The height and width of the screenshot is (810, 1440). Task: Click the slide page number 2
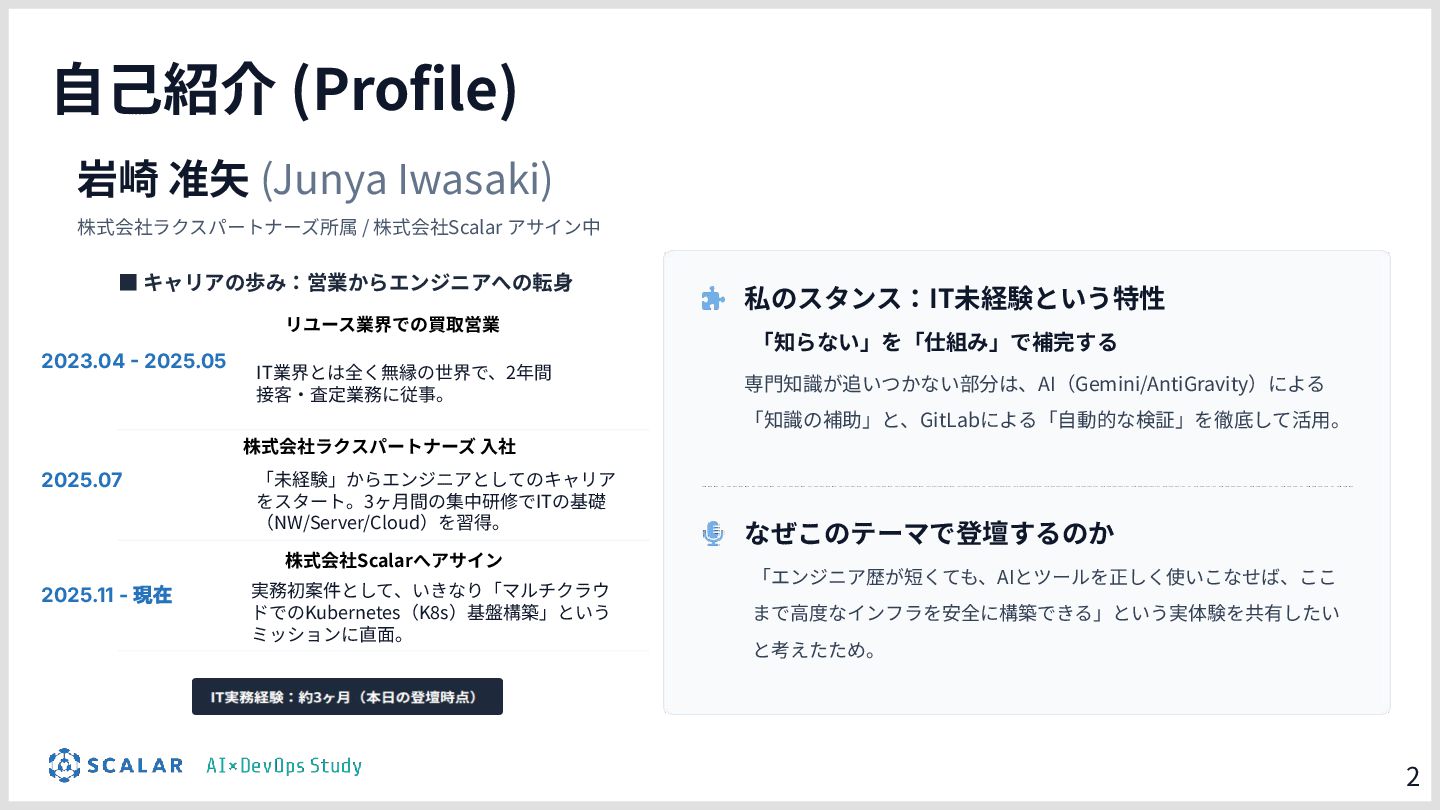(x=1412, y=776)
